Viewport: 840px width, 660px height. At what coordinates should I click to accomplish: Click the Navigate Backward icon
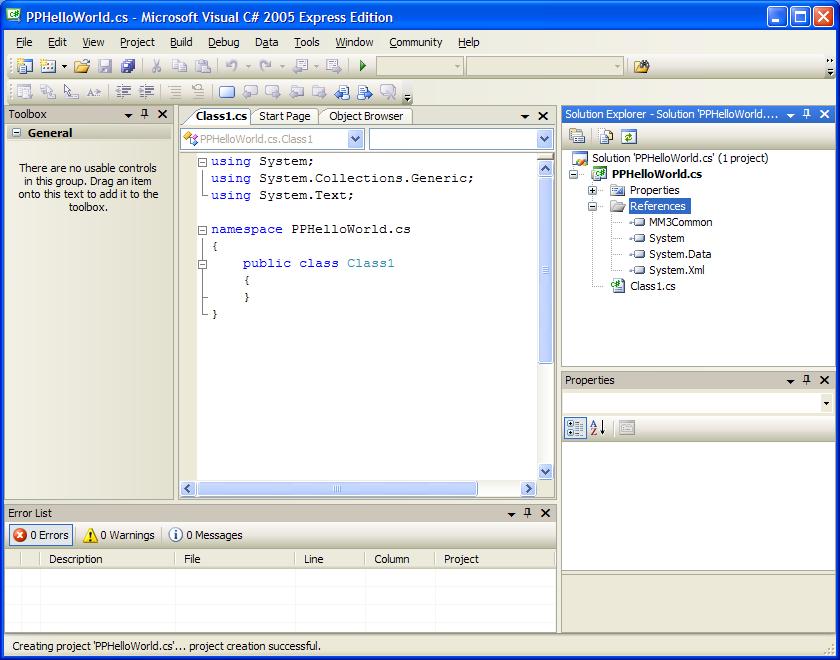click(x=301, y=66)
